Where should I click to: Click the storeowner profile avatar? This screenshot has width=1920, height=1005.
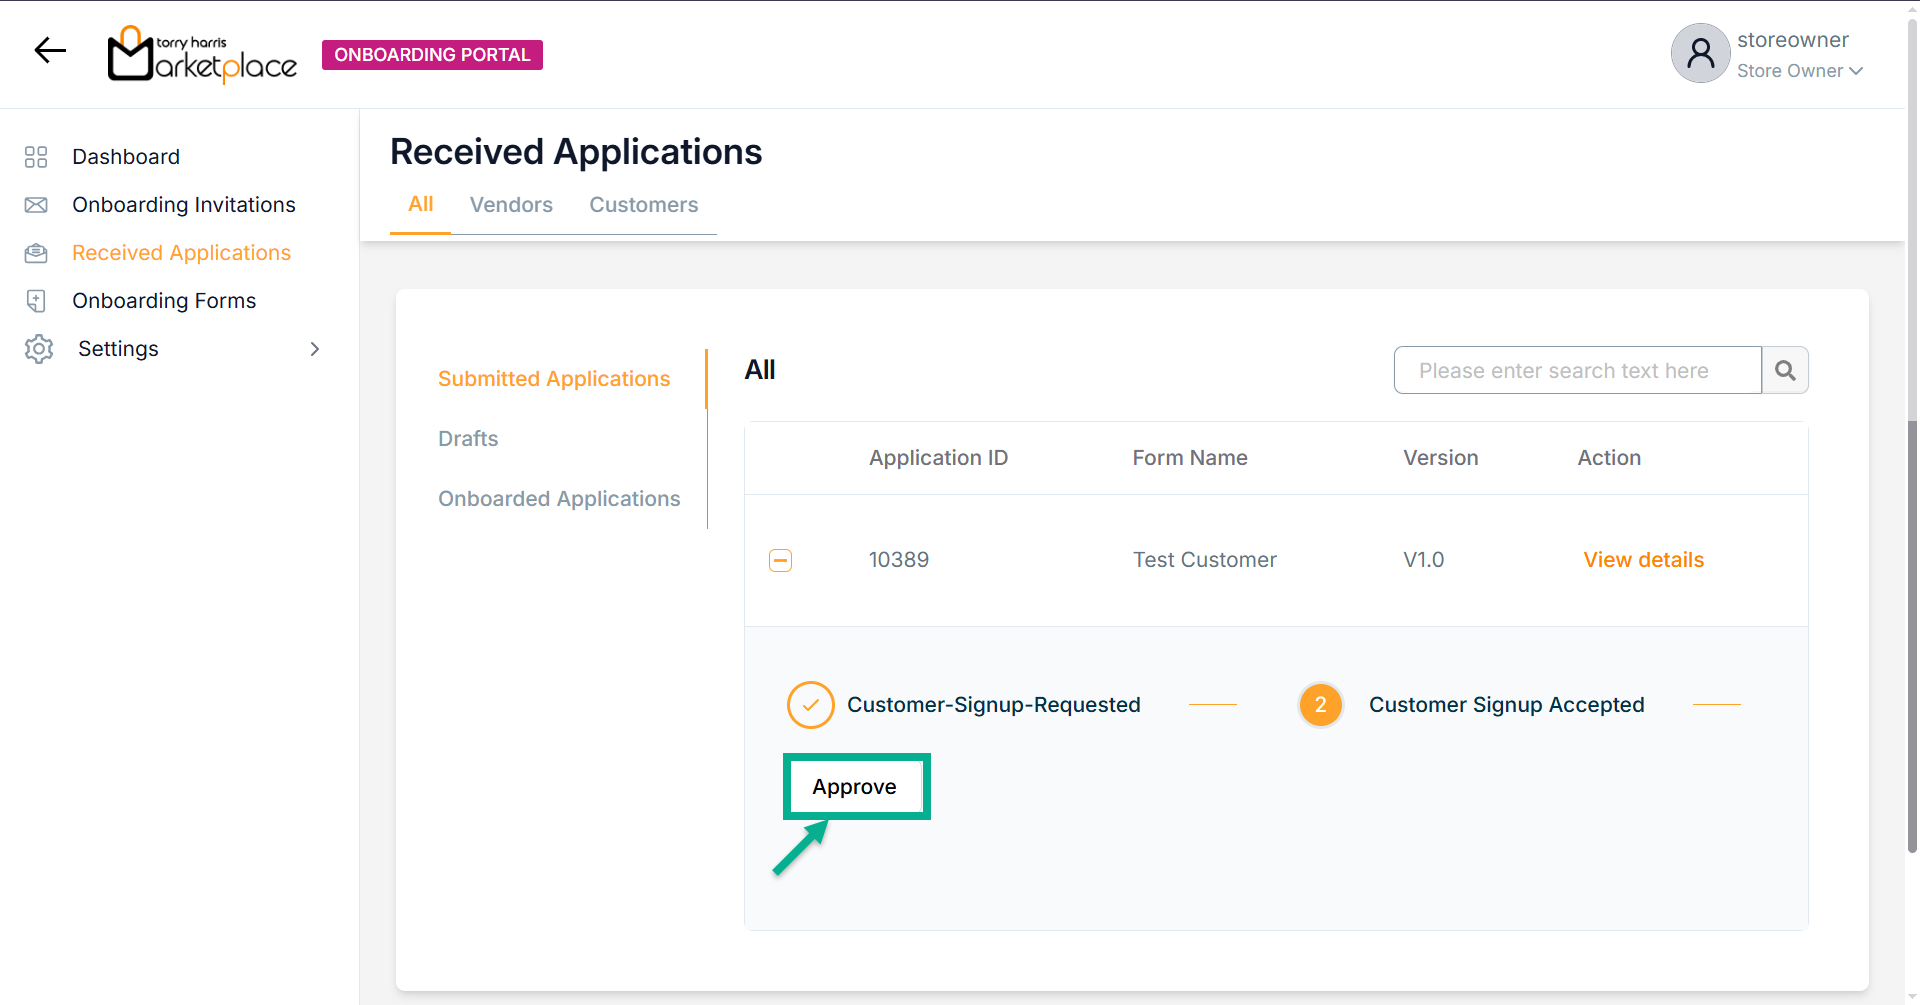(1700, 54)
